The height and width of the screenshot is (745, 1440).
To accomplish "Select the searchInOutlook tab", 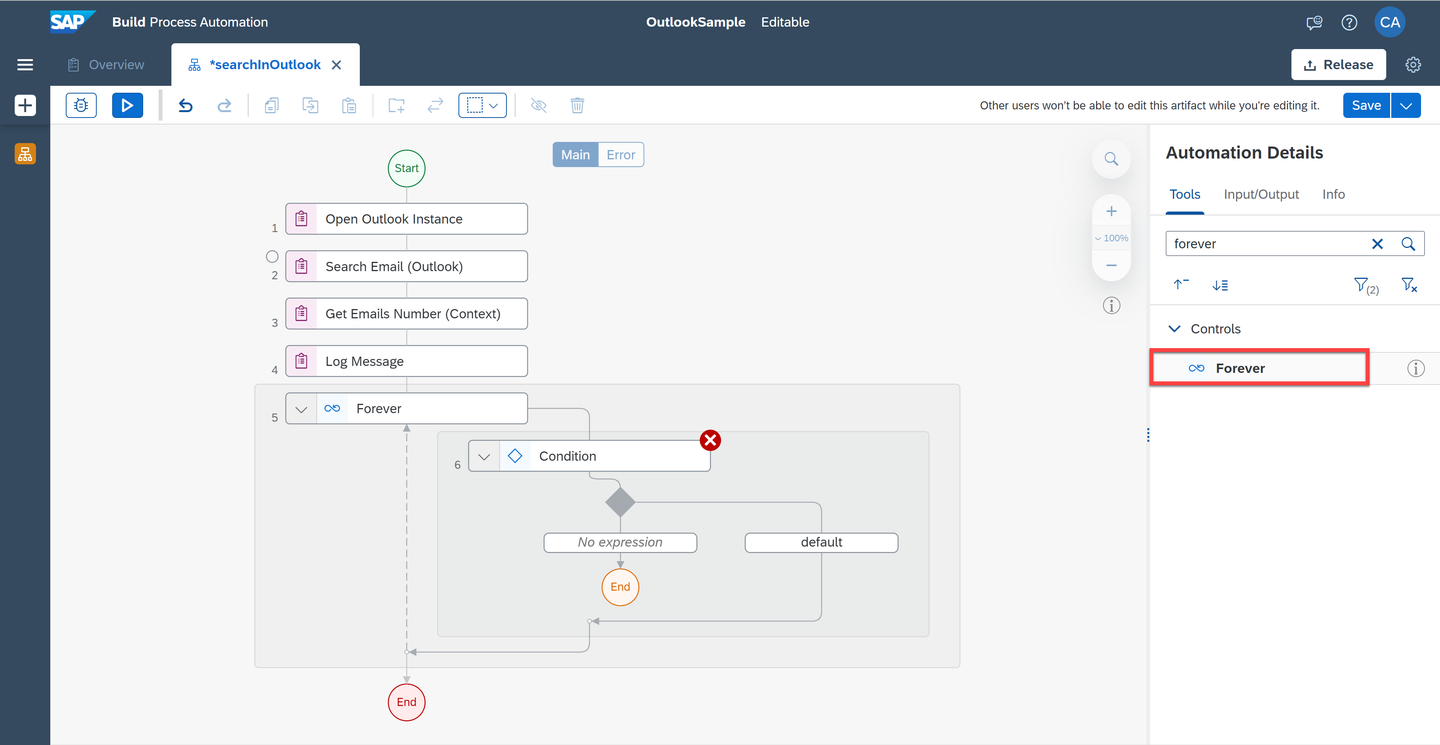I will (x=265, y=65).
